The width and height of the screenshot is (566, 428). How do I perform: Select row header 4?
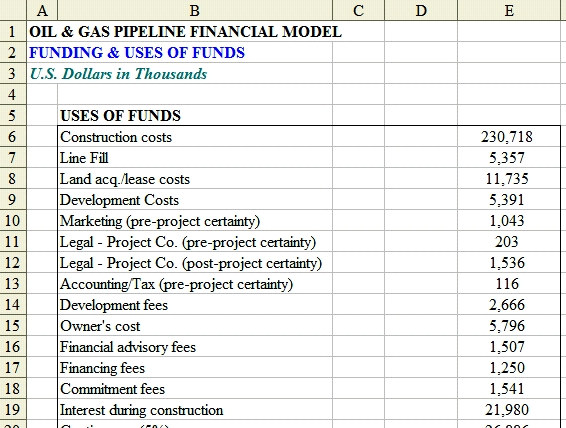click(13, 94)
